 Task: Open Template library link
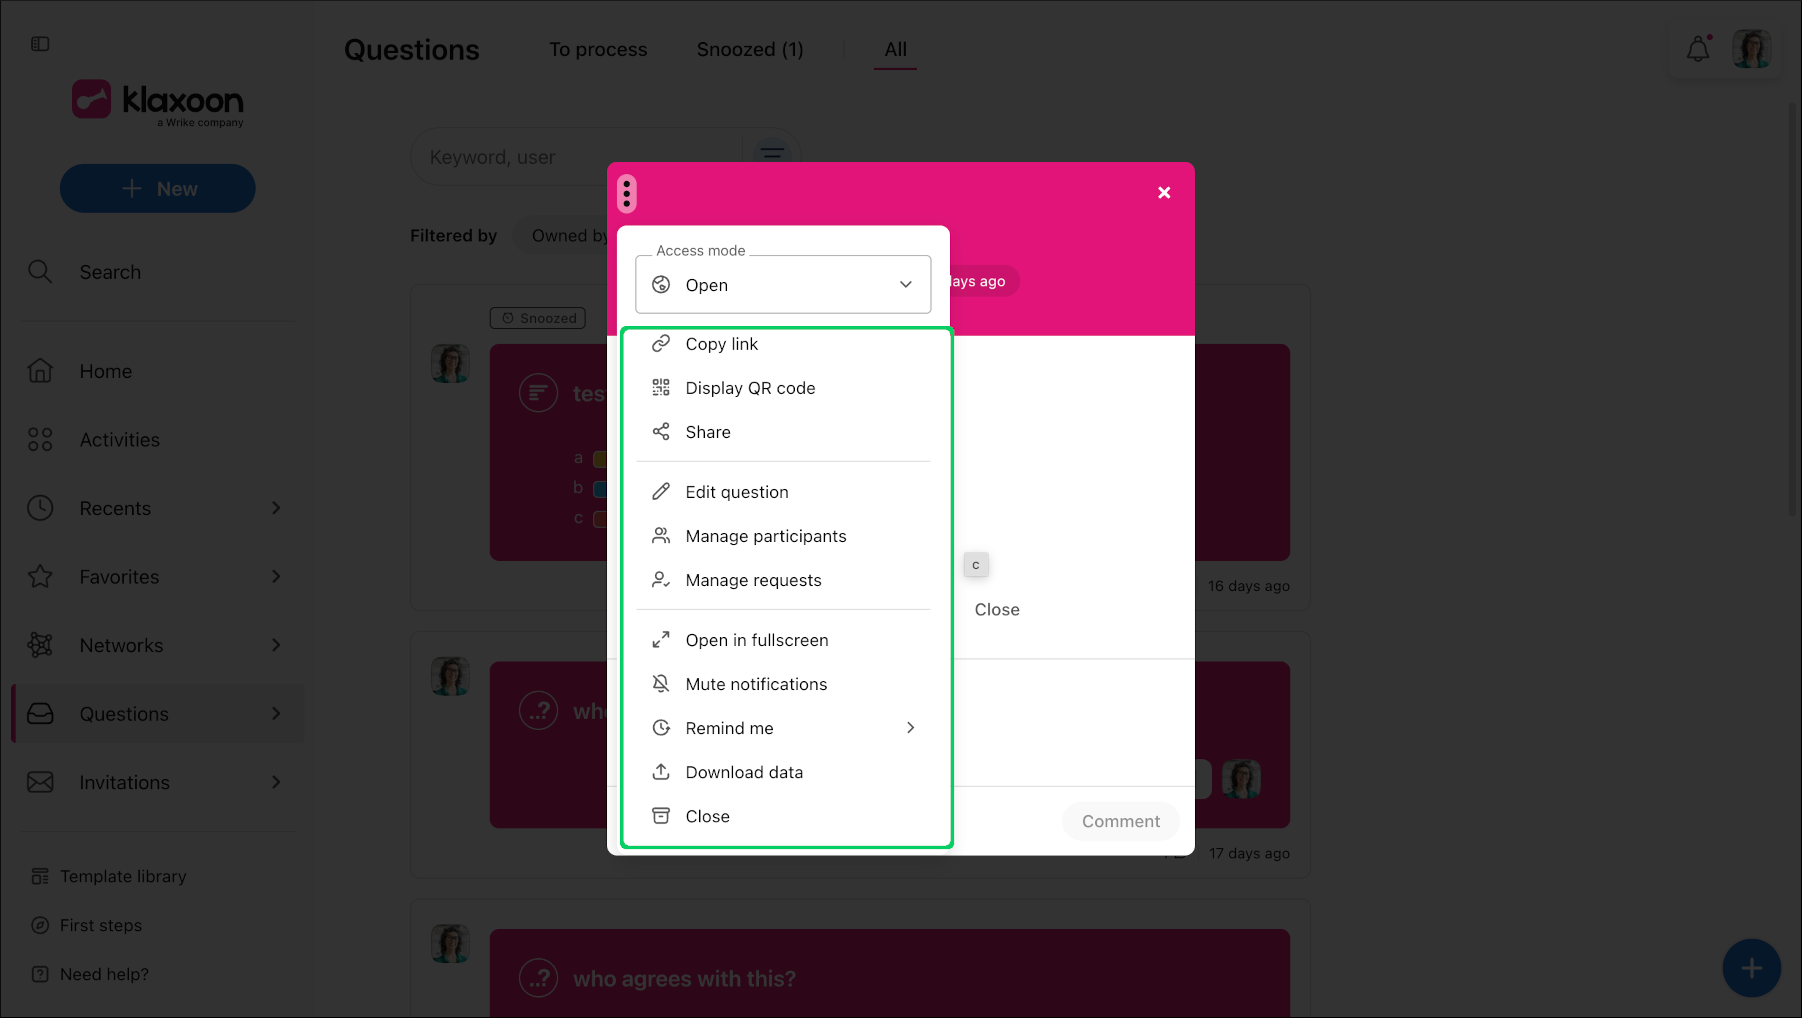click(123, 876)
